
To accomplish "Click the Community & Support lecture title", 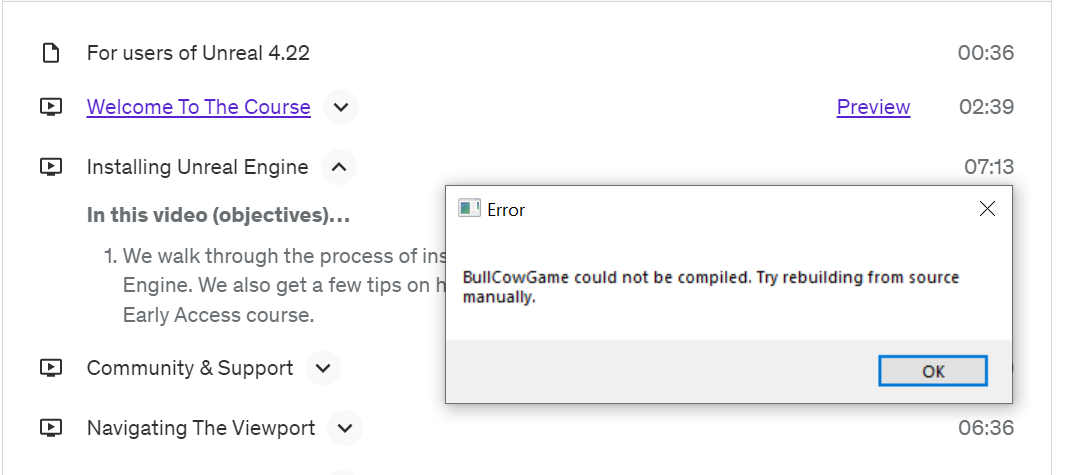I will pyautogui.click(x=190, y=368).
